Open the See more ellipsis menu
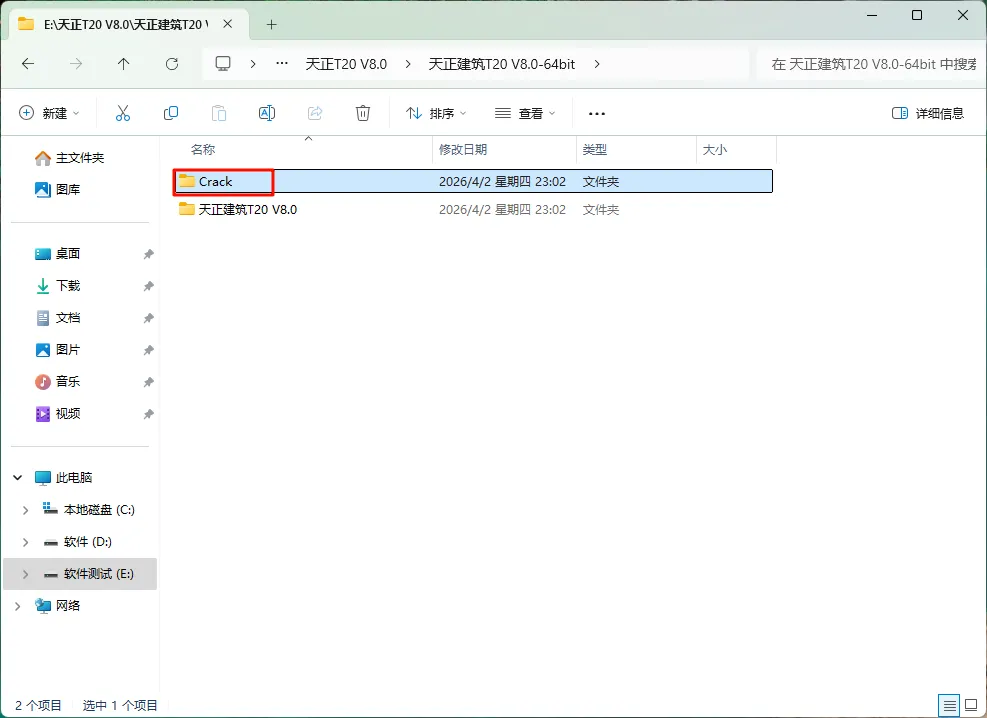This screenshot has width=987, height=718. 597,114
